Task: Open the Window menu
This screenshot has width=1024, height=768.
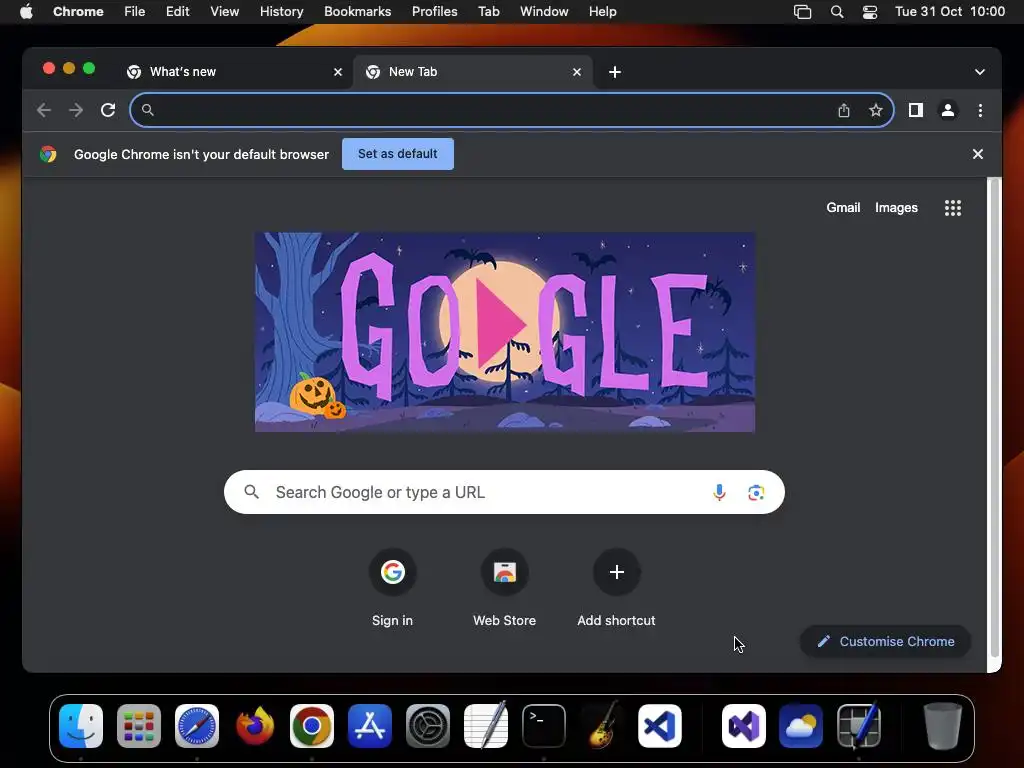Action: pos(544,12)
